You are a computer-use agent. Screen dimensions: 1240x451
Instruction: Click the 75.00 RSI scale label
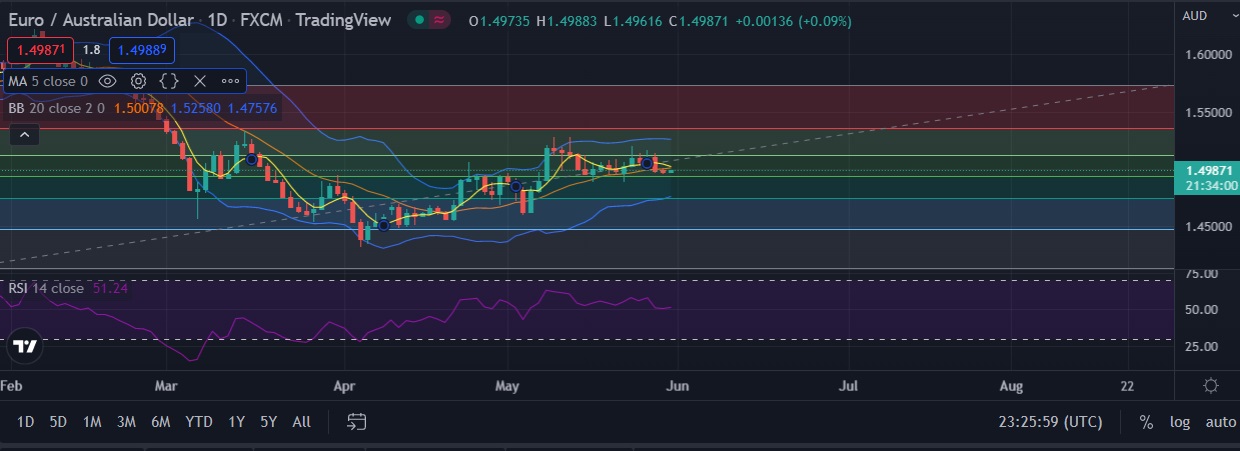1199,273
